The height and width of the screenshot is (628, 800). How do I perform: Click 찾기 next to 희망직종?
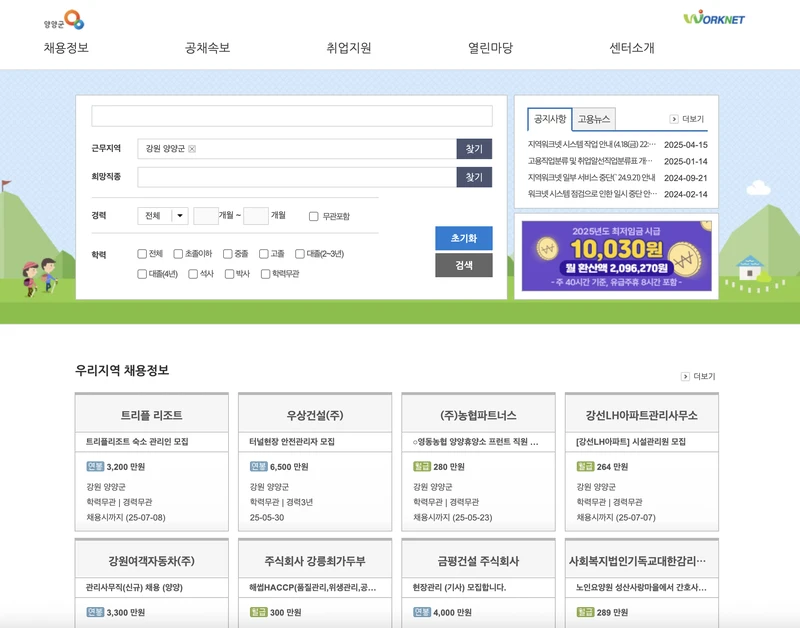pos(474,177)
